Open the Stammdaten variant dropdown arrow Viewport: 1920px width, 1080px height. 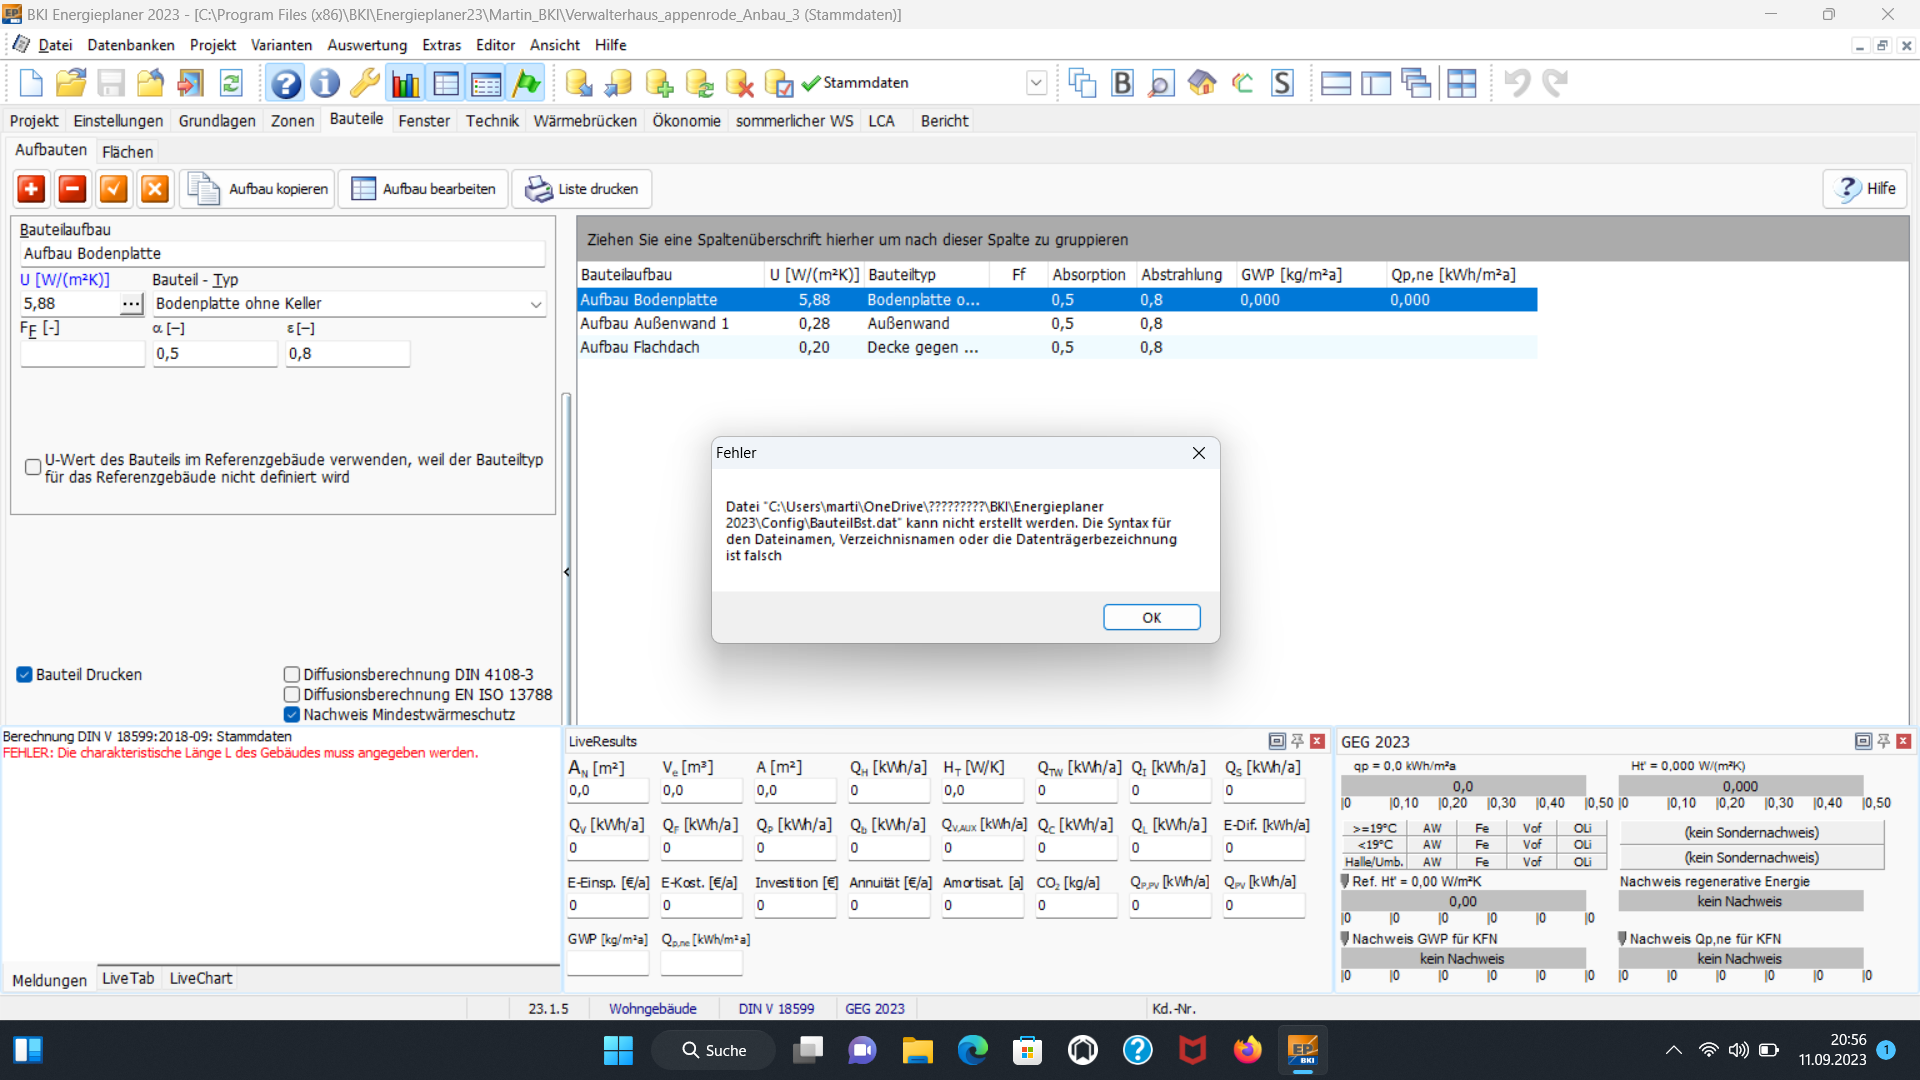1036,83
